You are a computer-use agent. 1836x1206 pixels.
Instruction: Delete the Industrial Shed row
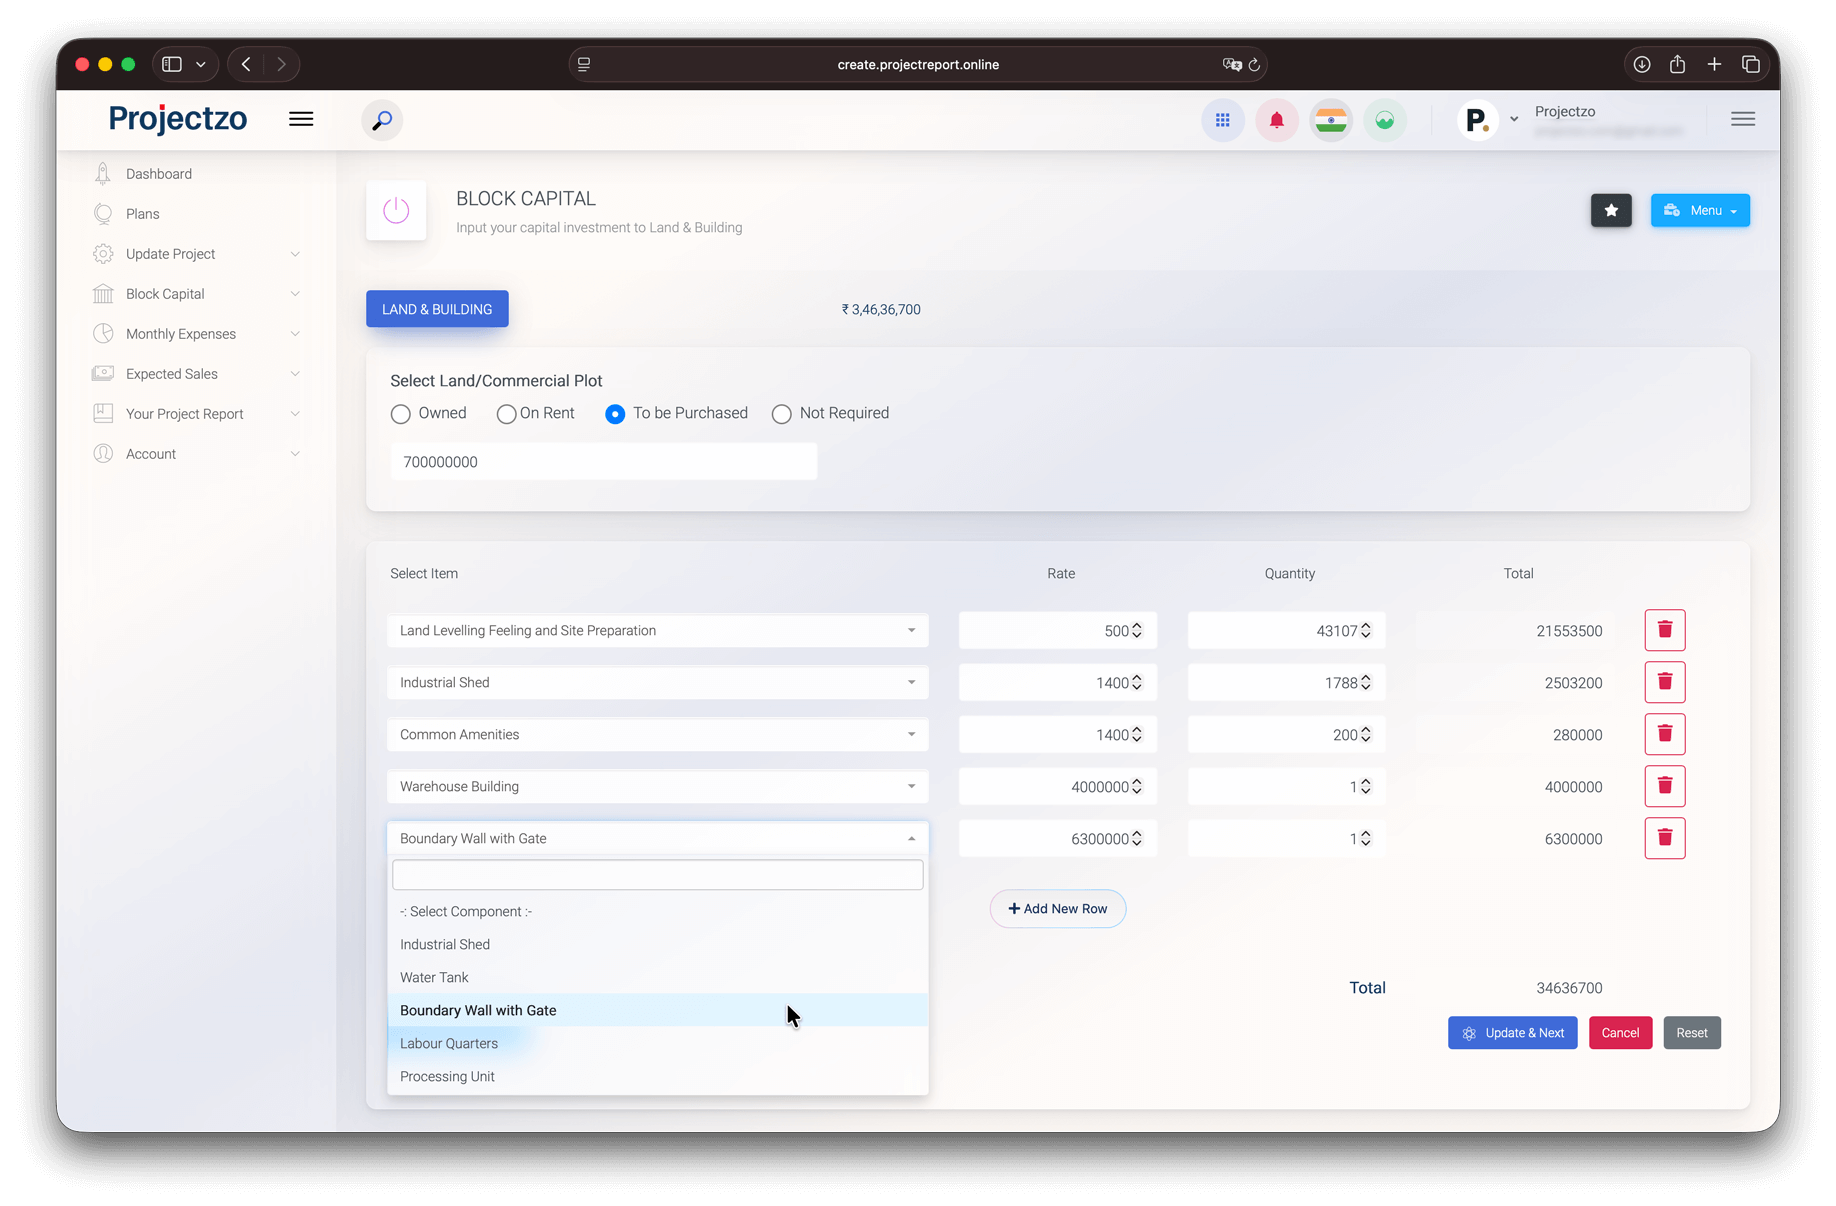[1664, 682]
